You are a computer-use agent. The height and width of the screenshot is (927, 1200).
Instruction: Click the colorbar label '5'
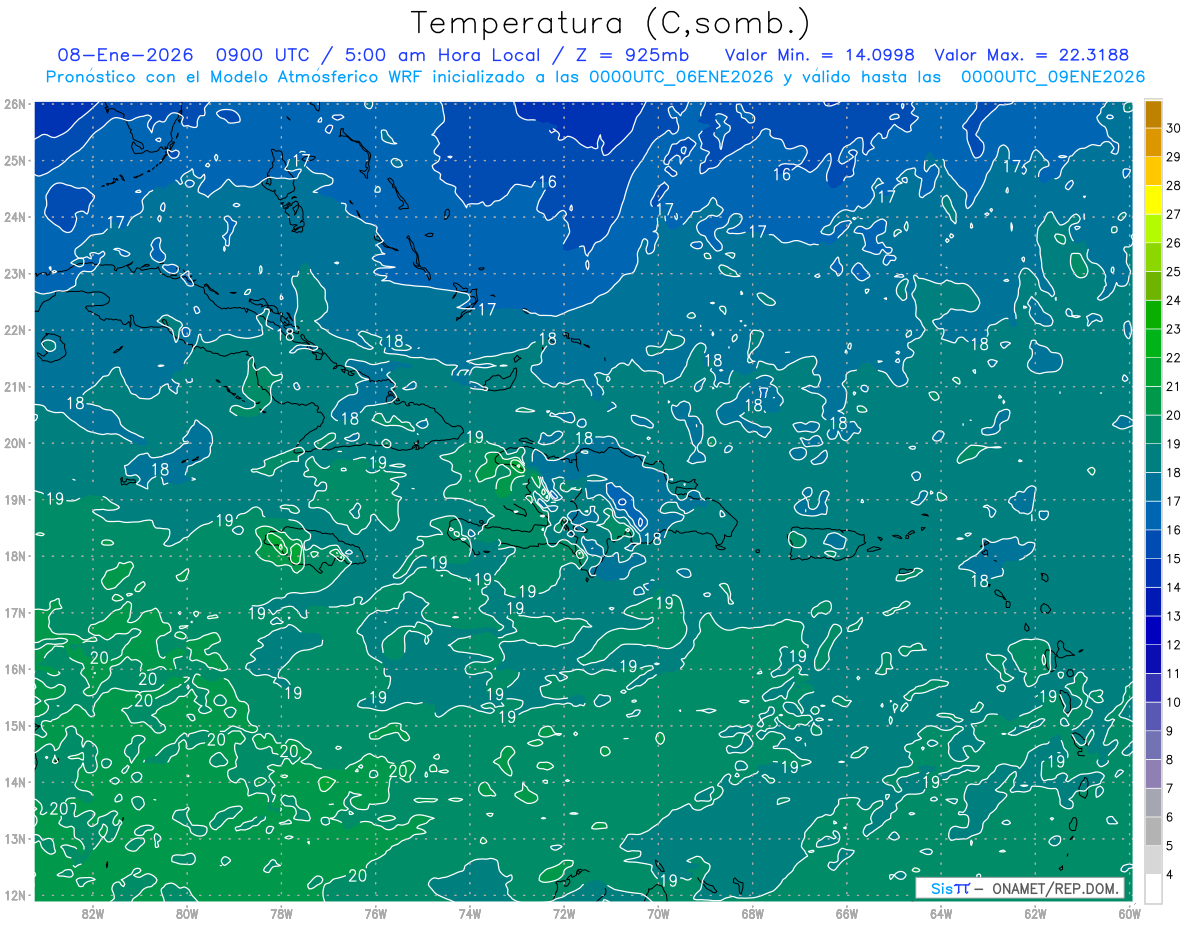tap(1170, 846)
